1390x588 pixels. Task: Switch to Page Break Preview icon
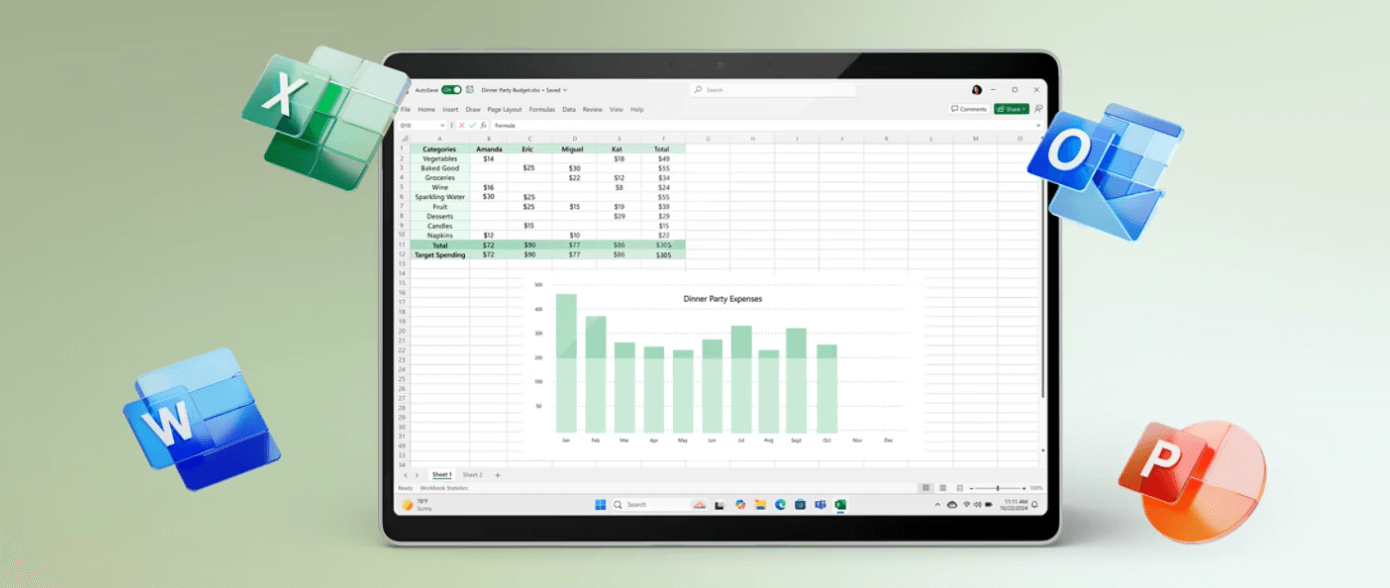(960, 488)
